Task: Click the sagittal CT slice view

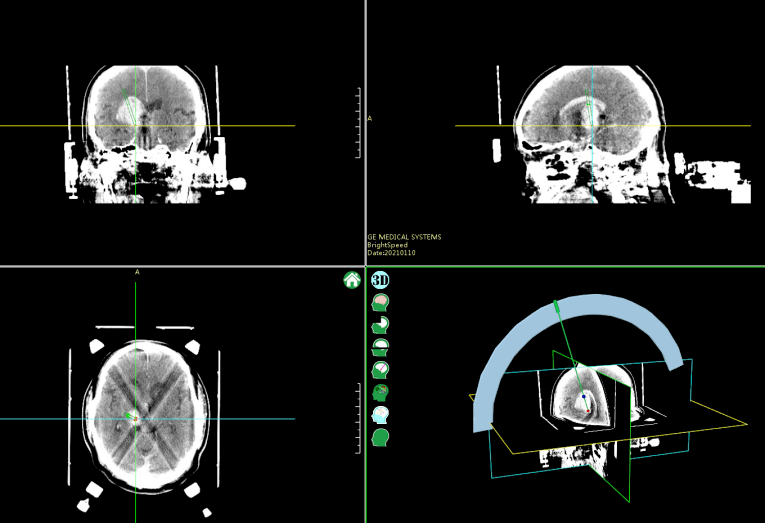Action: point(603,134)
